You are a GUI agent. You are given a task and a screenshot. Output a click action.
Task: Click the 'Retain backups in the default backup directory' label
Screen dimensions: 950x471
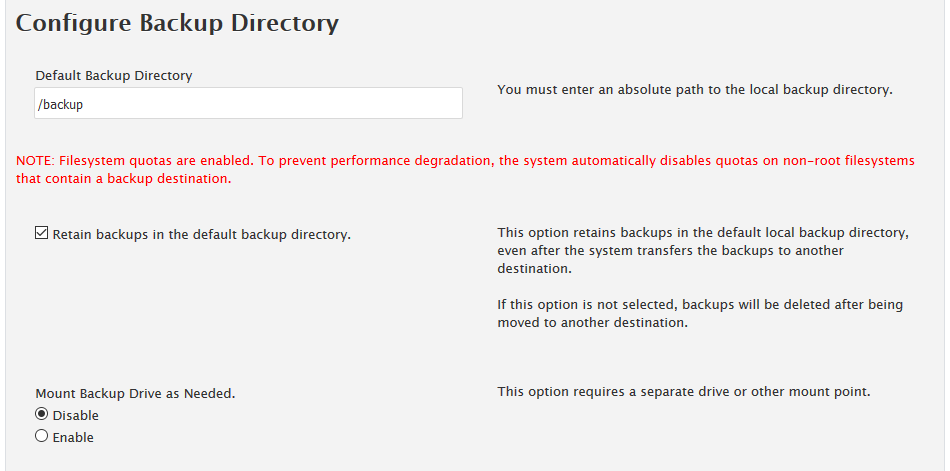[201, 235]
